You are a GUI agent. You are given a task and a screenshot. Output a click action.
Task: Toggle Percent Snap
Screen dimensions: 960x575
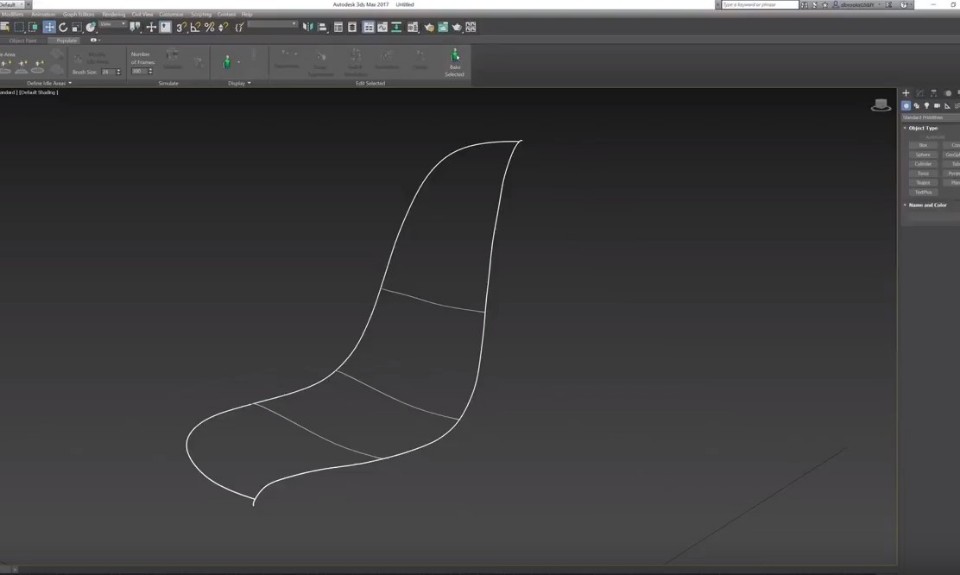pyautogui.click(x=209, y=27)
